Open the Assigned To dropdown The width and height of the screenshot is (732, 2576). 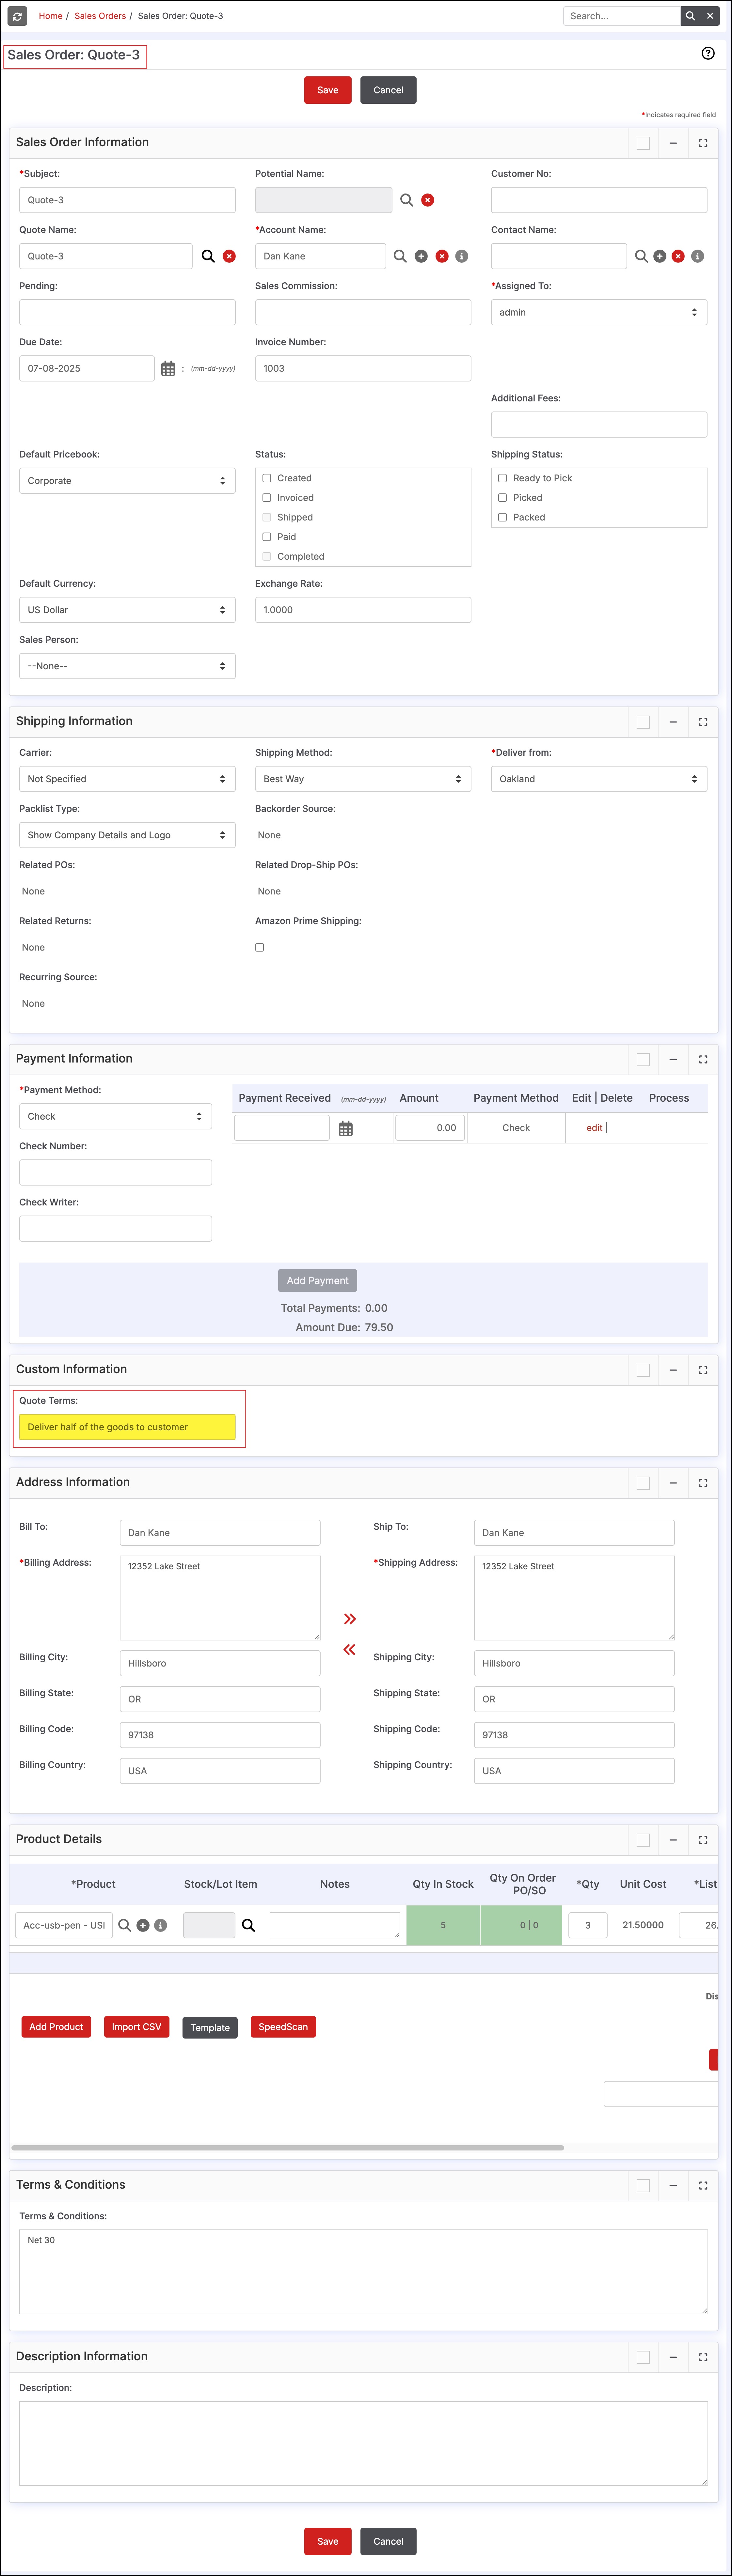coord(599,312)
